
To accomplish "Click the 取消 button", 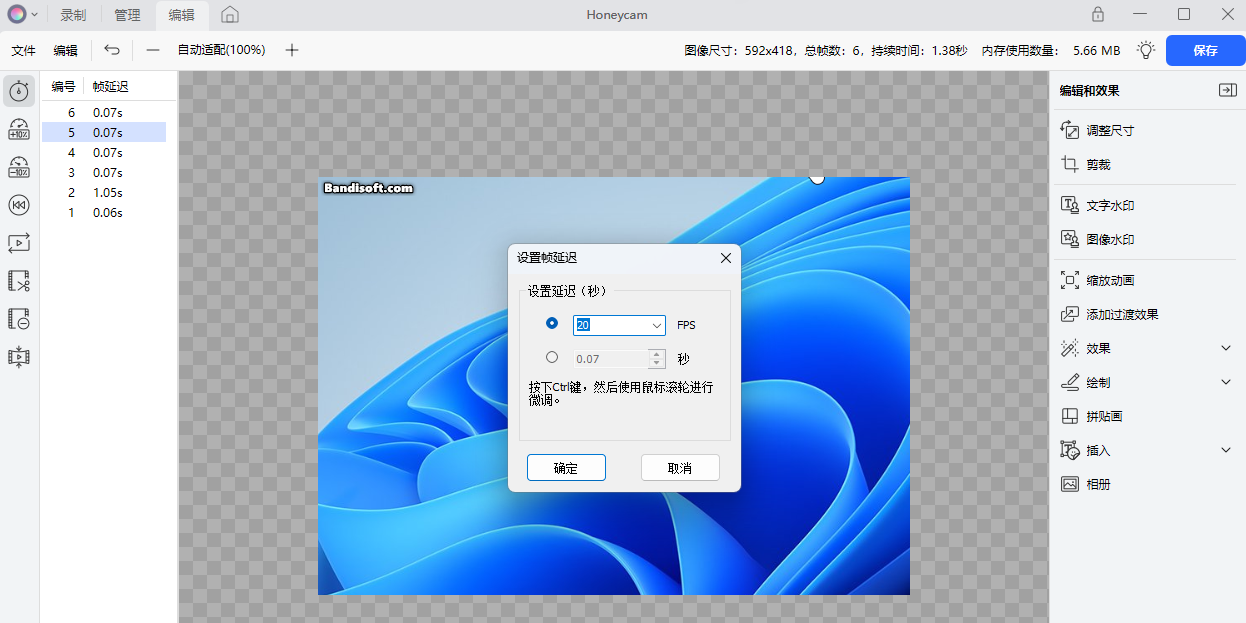I will pos(680,468).
